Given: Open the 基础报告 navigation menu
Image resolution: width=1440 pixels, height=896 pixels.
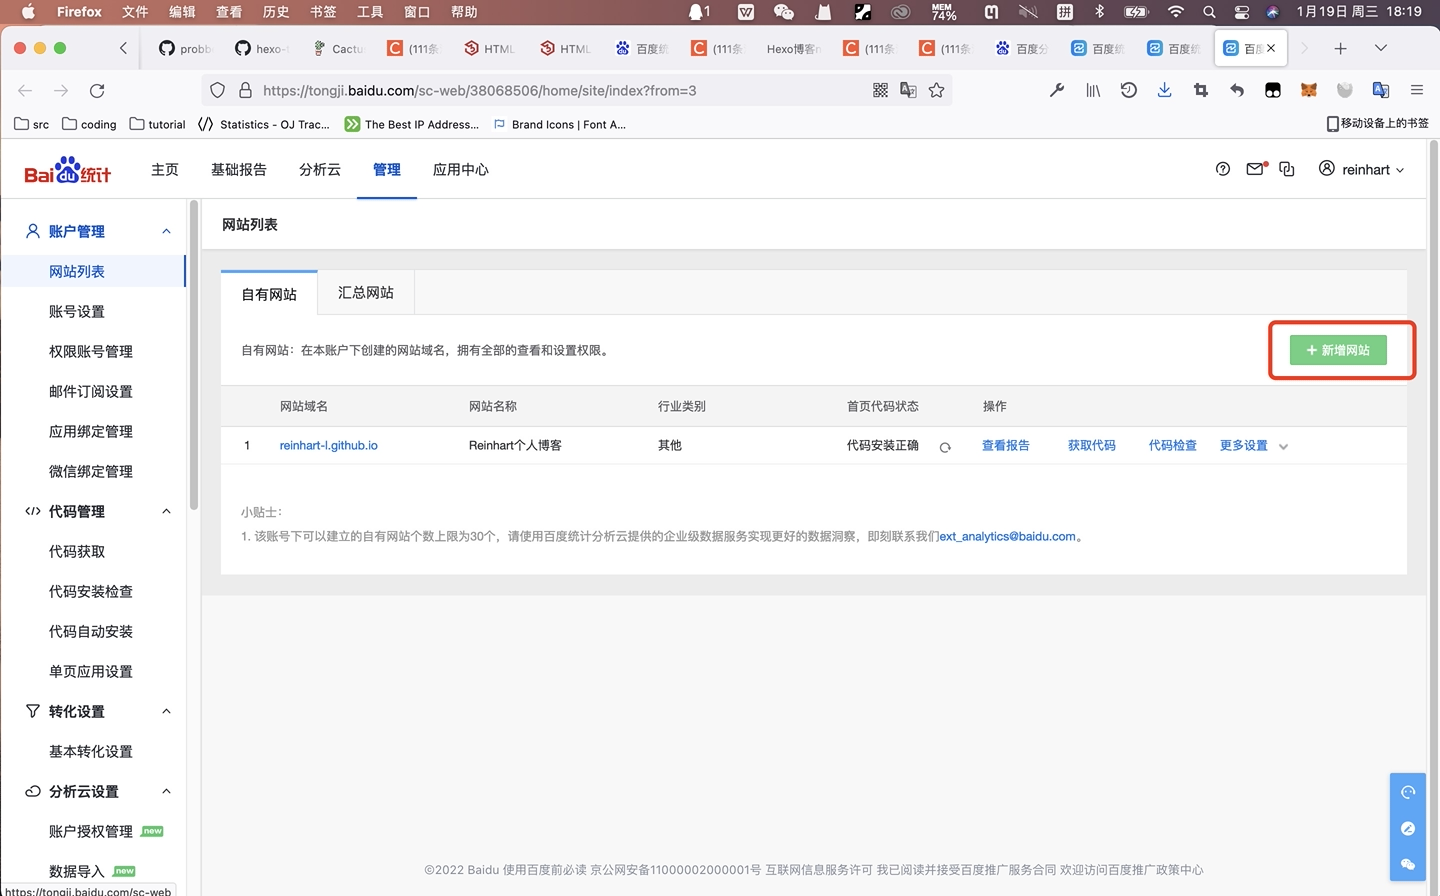Looking at the screenshot, I should [x=239, y=169].
